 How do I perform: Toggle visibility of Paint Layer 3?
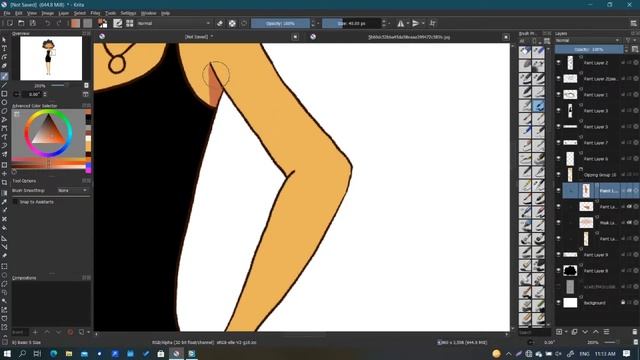pos(558,111)
